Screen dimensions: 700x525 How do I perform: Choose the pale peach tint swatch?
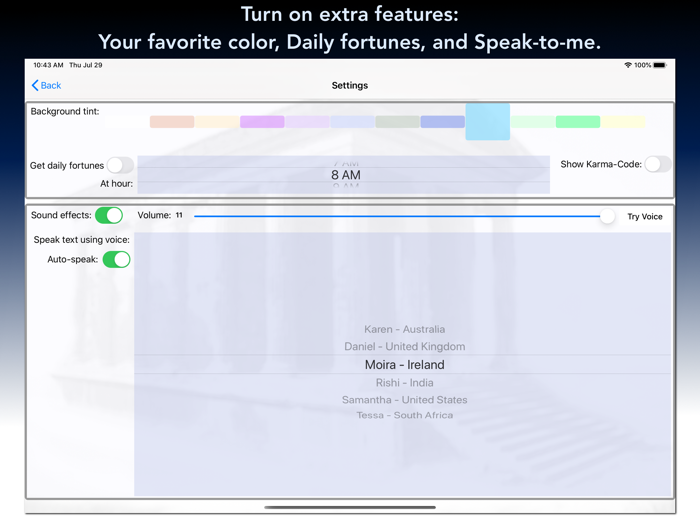click(x=217, y=122)
